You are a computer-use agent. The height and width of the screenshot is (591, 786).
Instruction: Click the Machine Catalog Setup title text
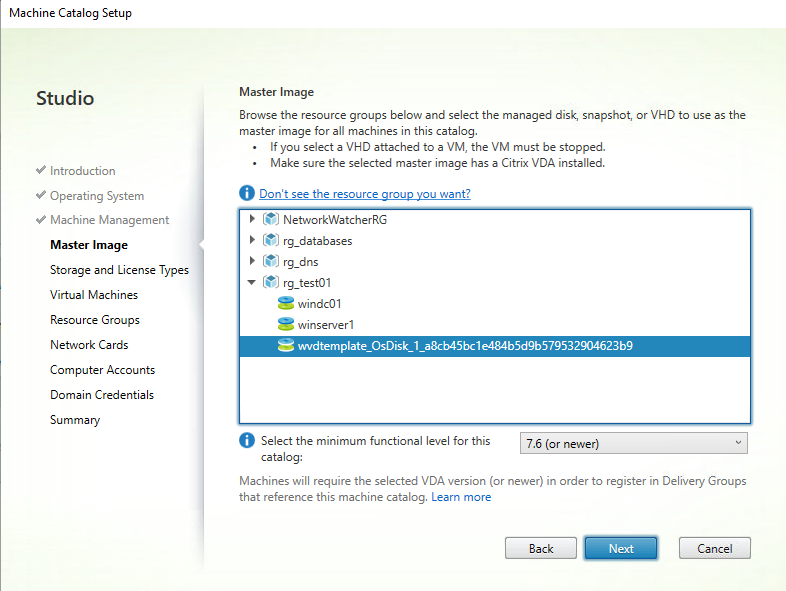tap(70, 13)
